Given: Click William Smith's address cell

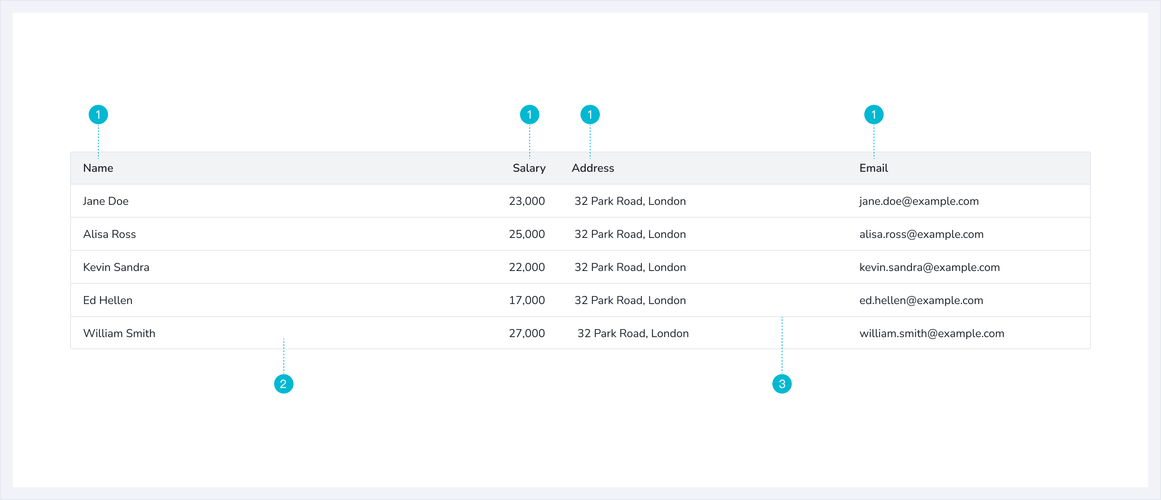Looking at the screenshot, I should pos(633,333).
